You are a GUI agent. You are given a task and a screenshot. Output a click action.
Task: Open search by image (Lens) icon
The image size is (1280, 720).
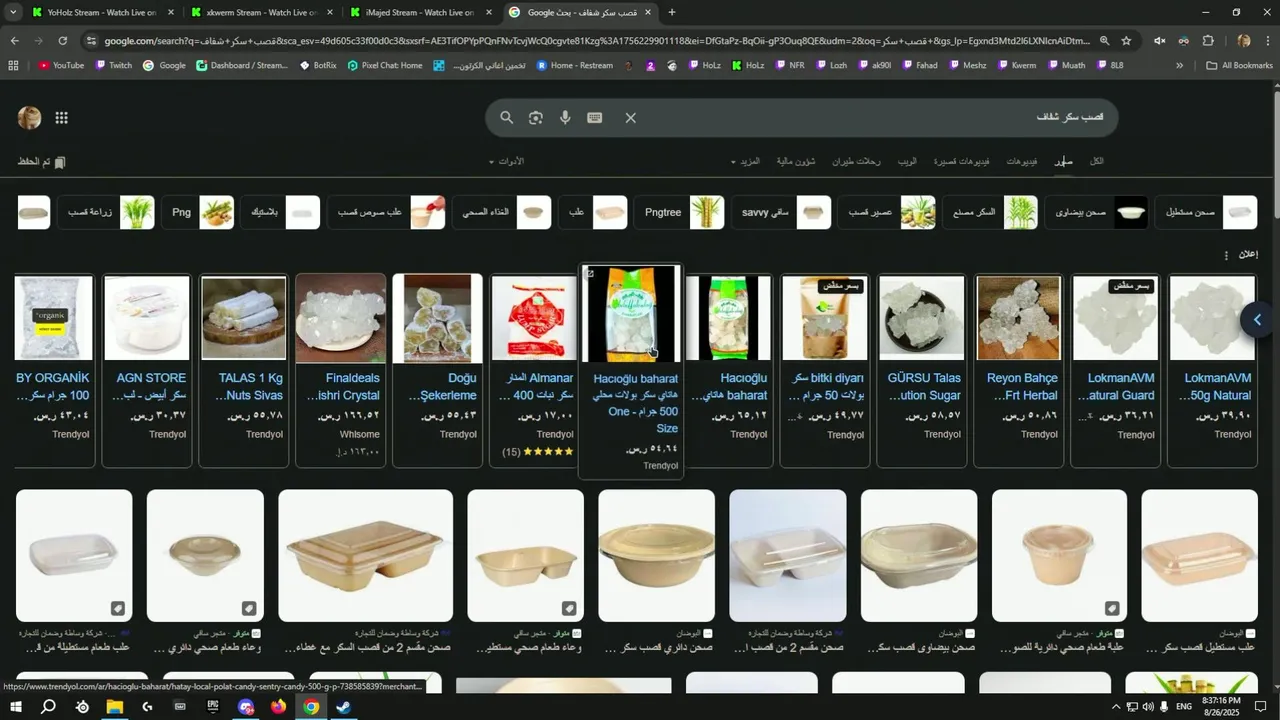click(x=536, y=118)
